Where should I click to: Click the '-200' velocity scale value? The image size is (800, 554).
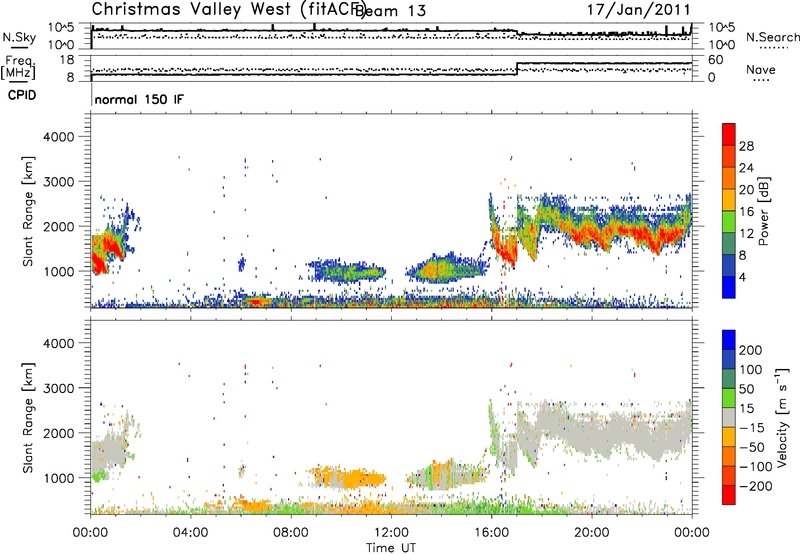(x=755, y=486)
